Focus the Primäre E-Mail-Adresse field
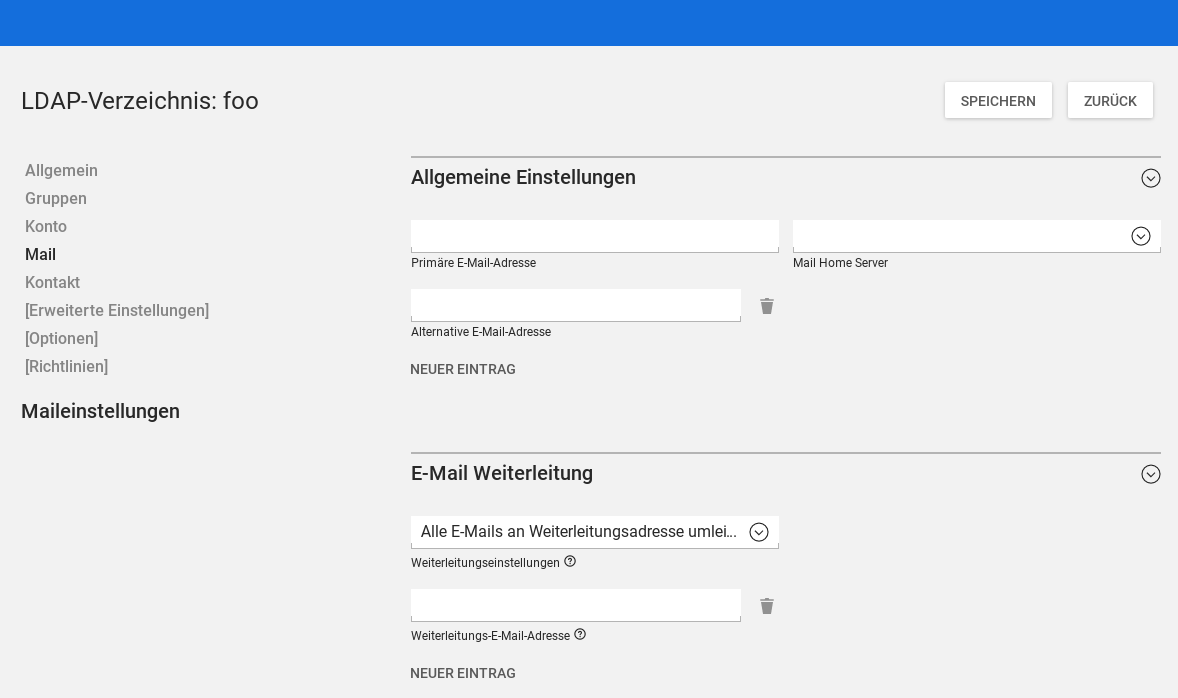Screen dimensions: 1178x698 pos(594,236)
